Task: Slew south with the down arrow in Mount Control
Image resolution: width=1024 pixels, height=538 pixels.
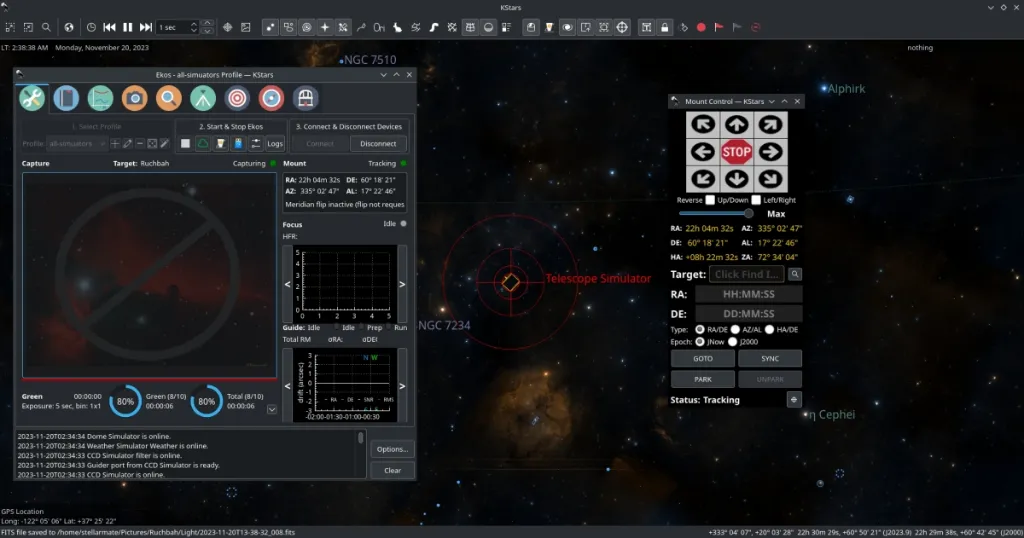Action: click(x=737, y=179)
